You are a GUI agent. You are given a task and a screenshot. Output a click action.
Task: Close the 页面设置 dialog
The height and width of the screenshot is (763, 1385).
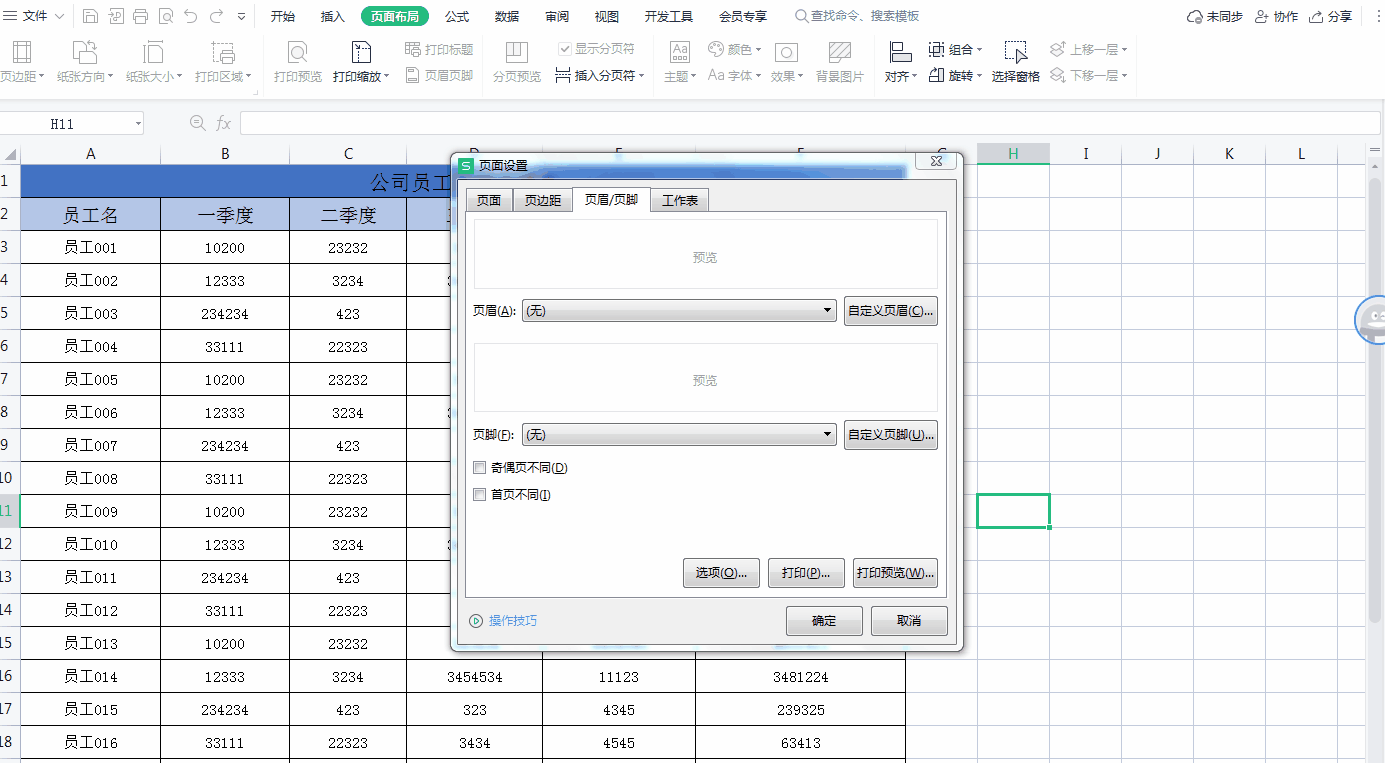click(936, 160)
